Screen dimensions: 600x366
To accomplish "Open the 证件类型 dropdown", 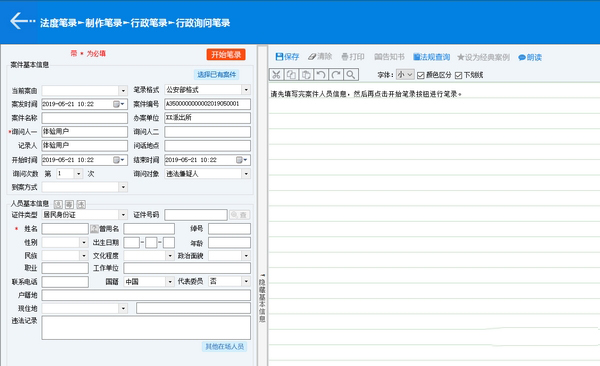I will 123,215.
